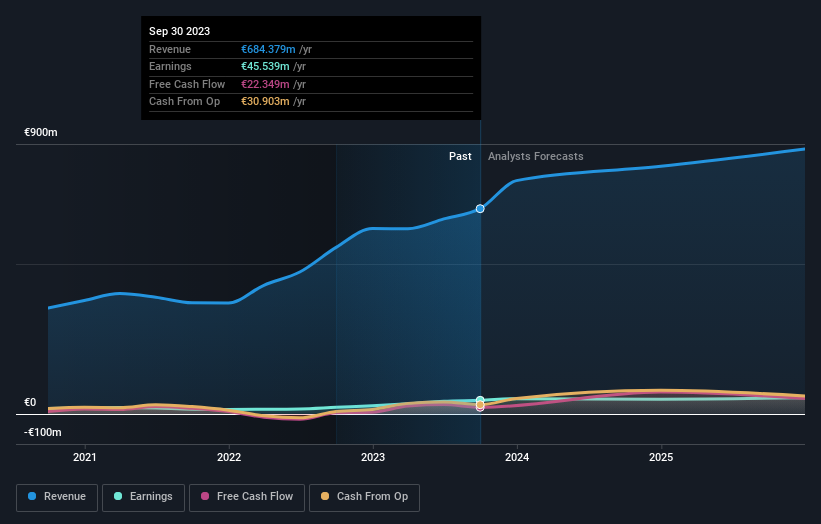
Task: Toggle the Cash From Op legend button
Action: 364,497
